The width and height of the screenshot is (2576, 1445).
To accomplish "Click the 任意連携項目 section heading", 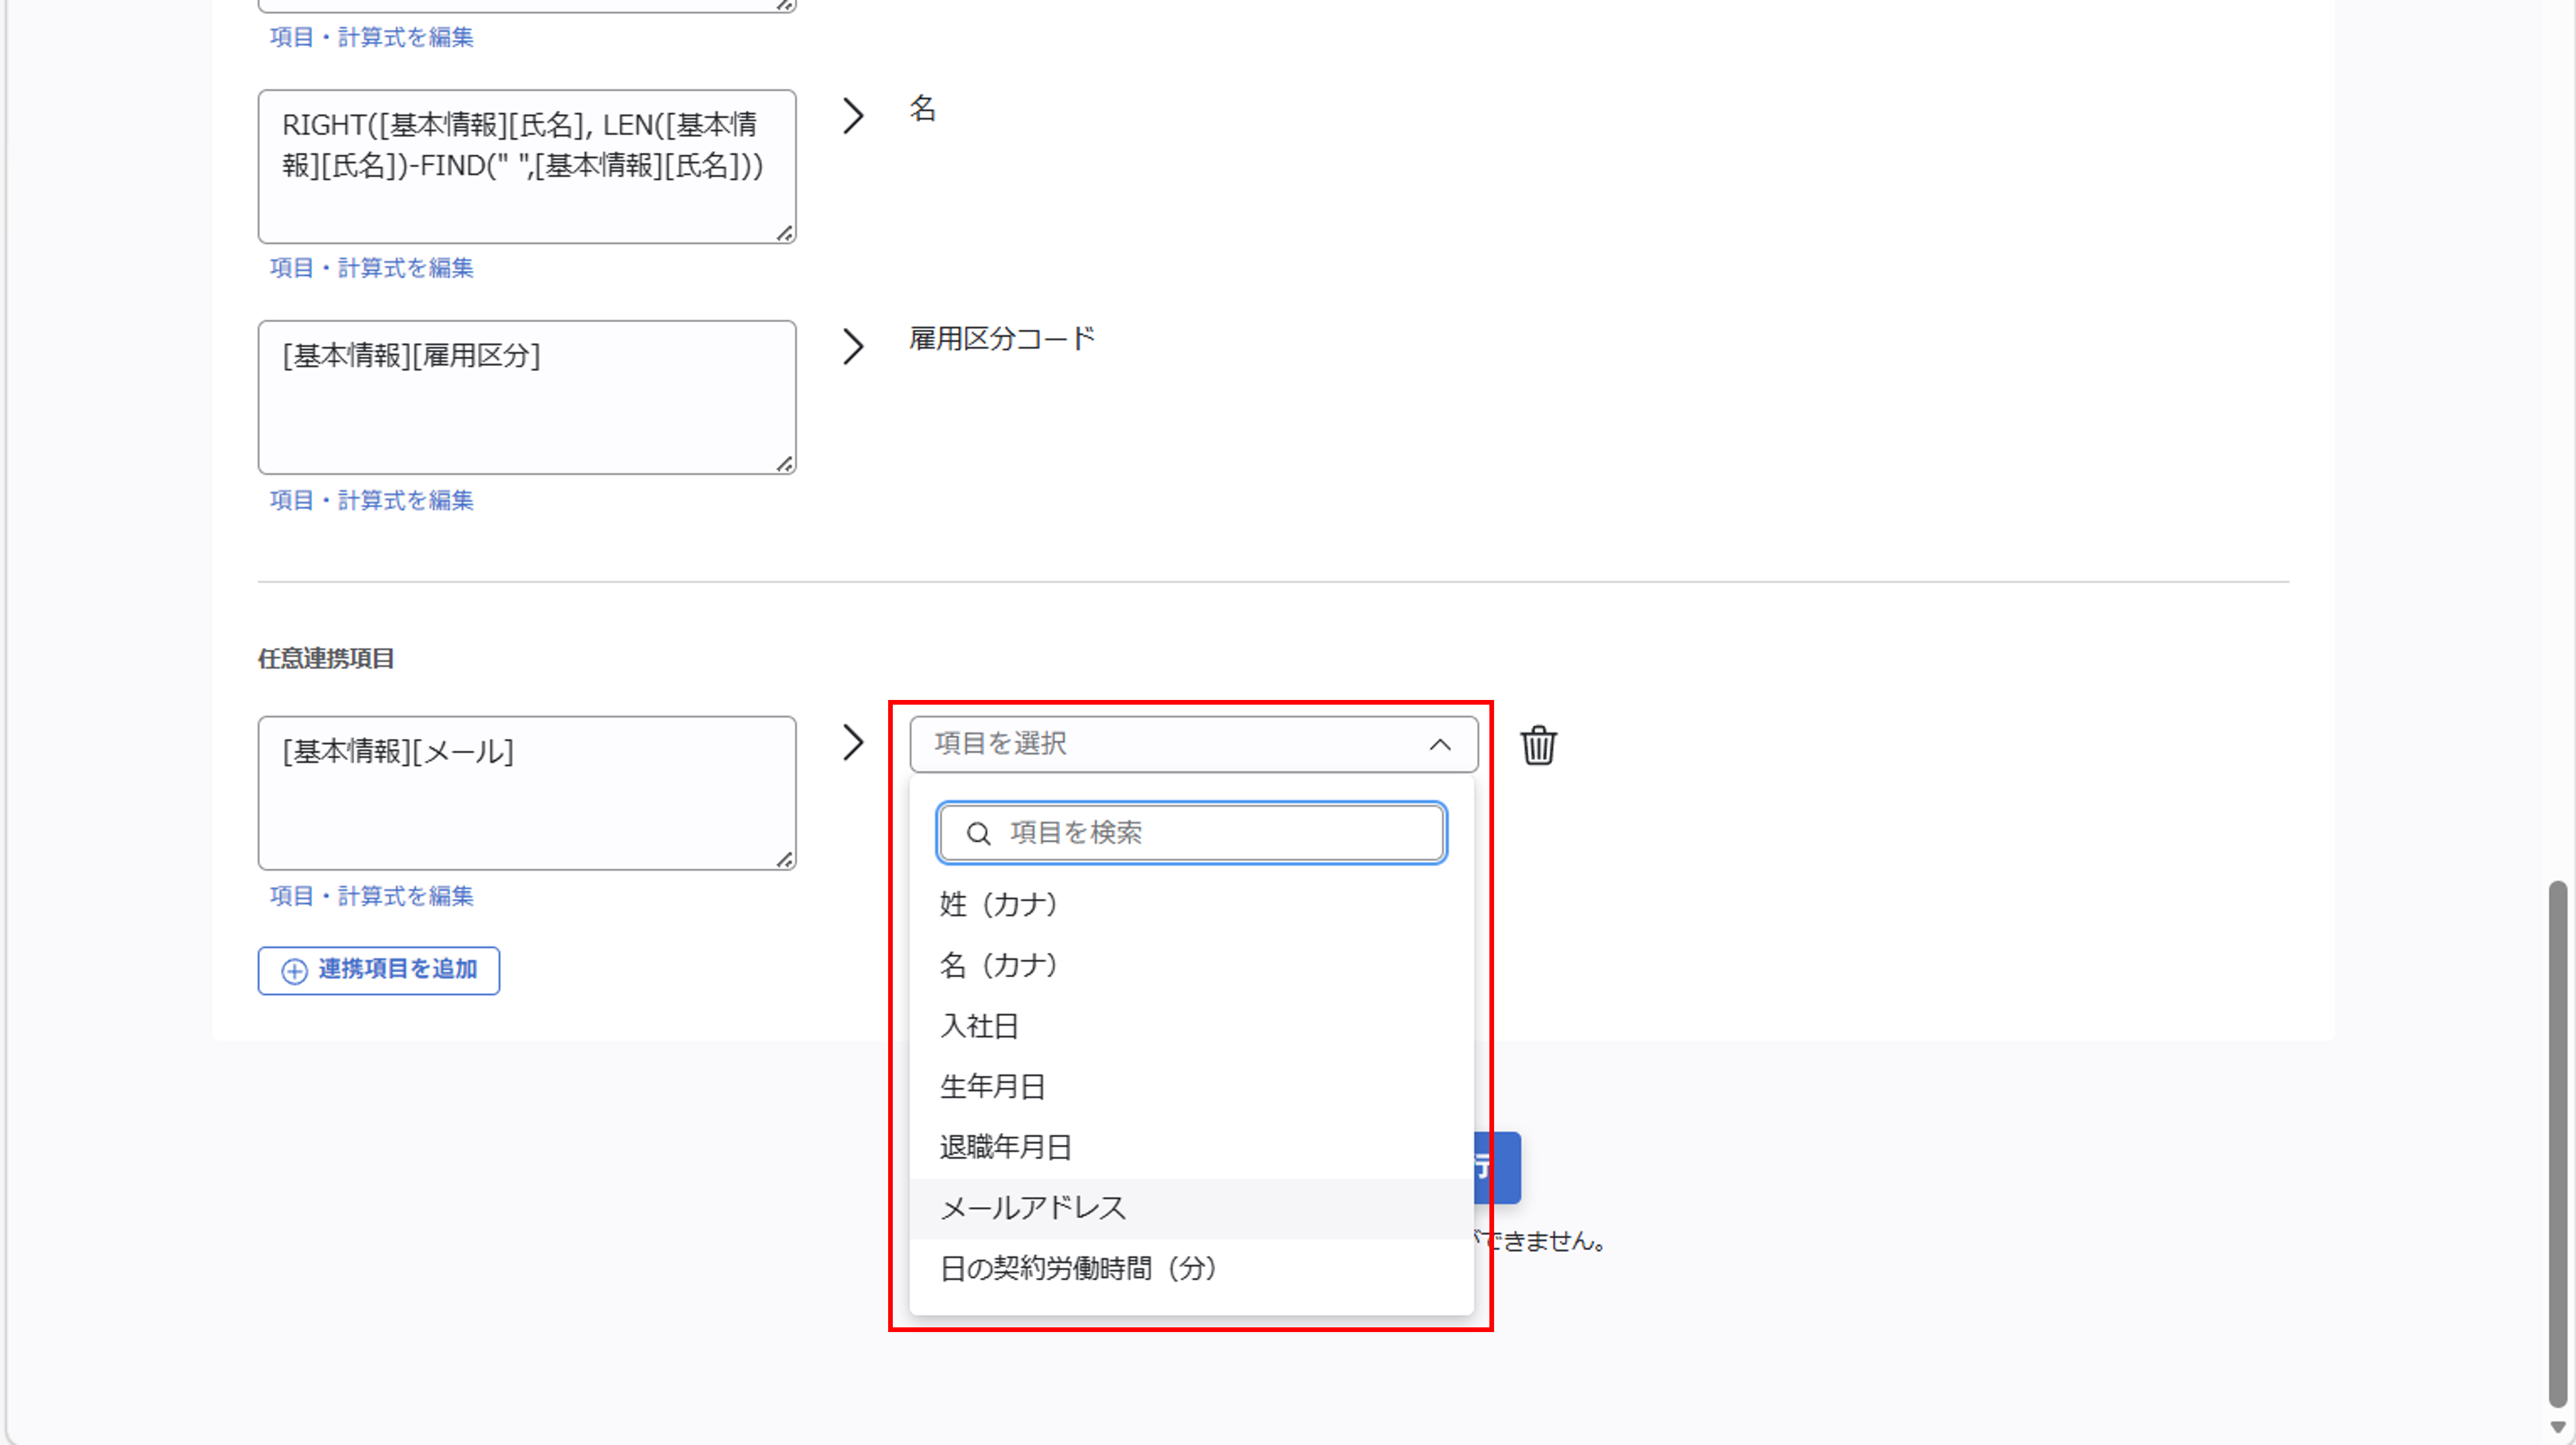I will click(x=326, y=658).
